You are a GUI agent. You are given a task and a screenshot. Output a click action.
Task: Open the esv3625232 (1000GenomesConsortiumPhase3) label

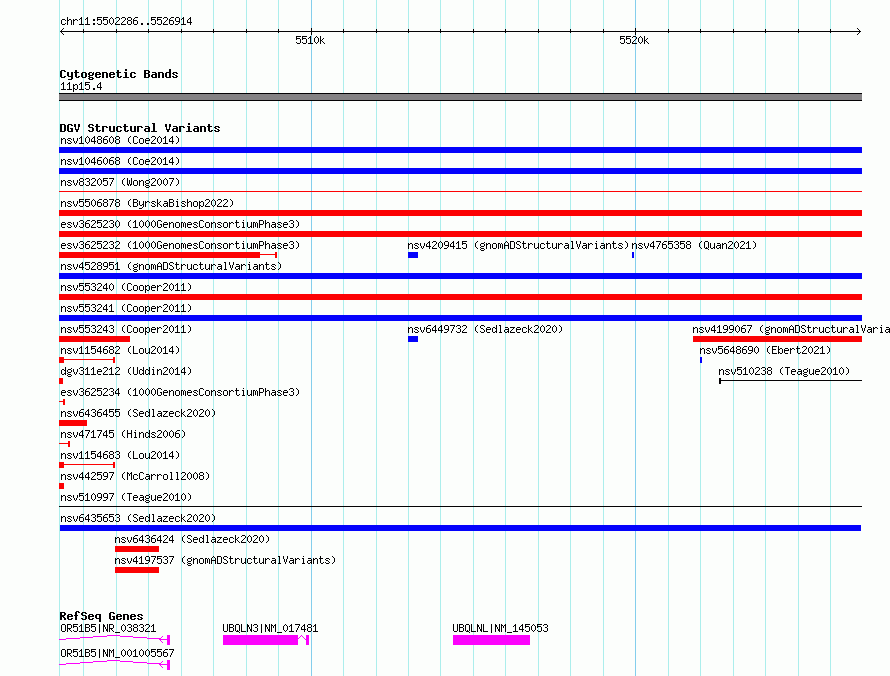tap(180, 245)
